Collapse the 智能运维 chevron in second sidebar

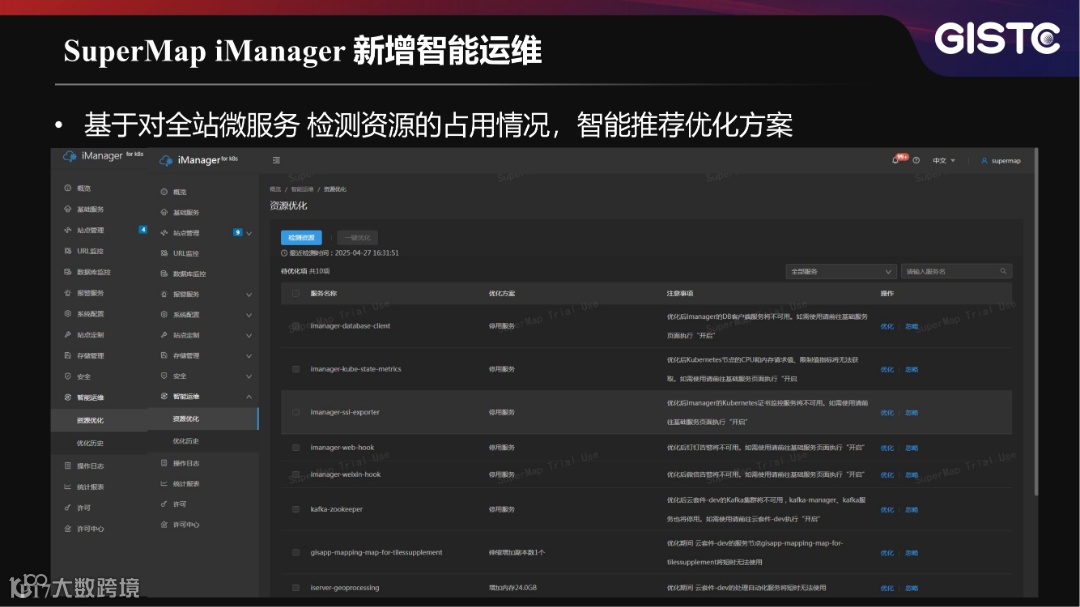click(x=249, y=397)
